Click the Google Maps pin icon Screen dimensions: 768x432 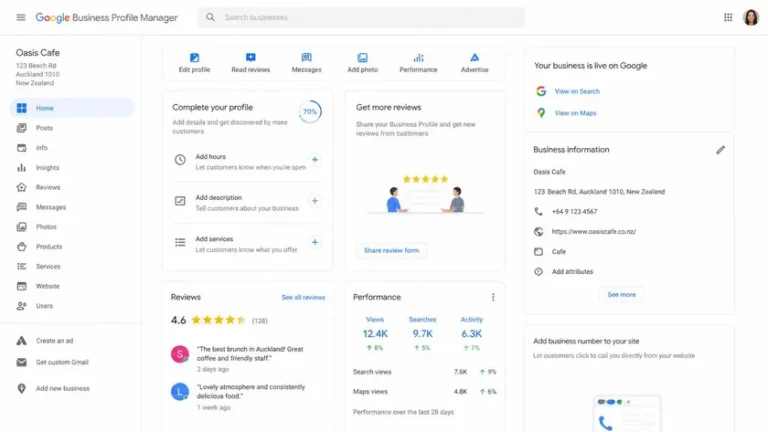click(x=541, y=113)
